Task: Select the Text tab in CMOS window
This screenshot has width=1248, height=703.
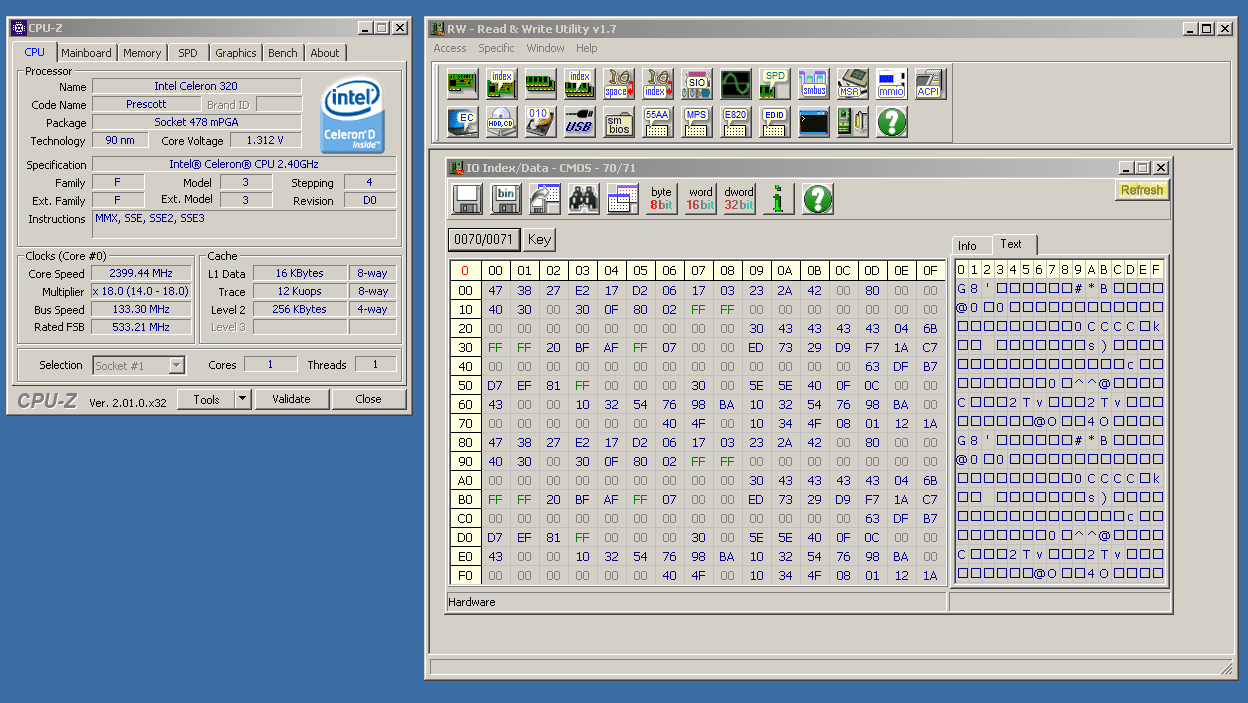Action: tap(1012, 244)
